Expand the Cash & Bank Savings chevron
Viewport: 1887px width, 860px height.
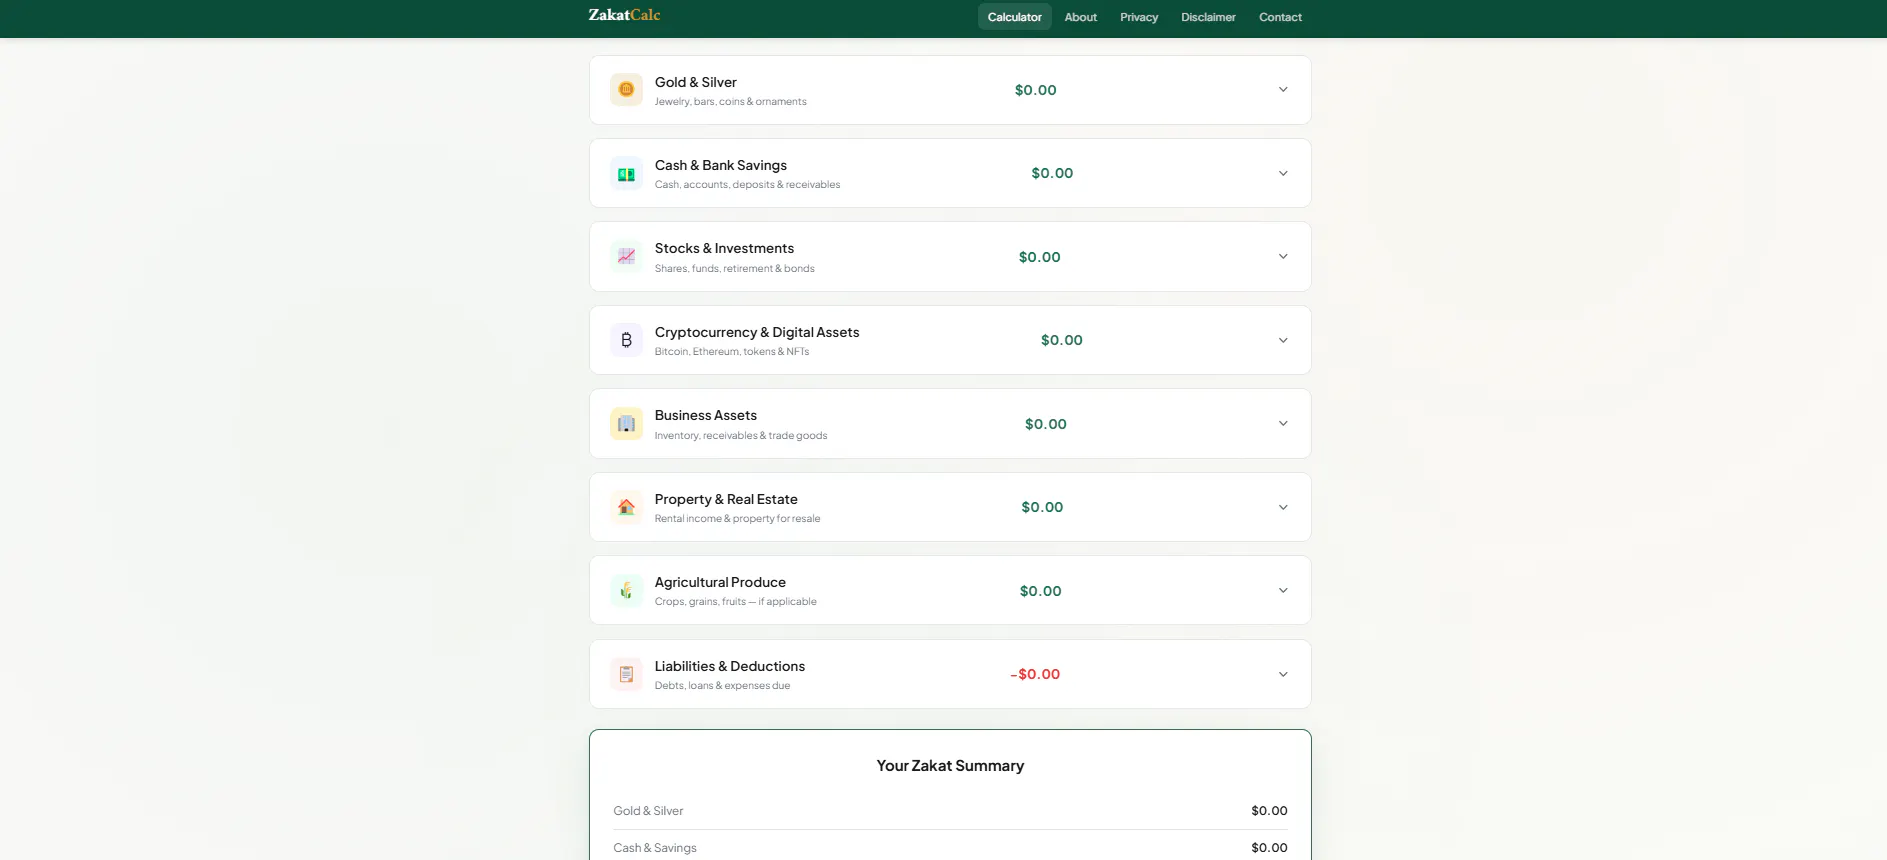(1283, 173)
